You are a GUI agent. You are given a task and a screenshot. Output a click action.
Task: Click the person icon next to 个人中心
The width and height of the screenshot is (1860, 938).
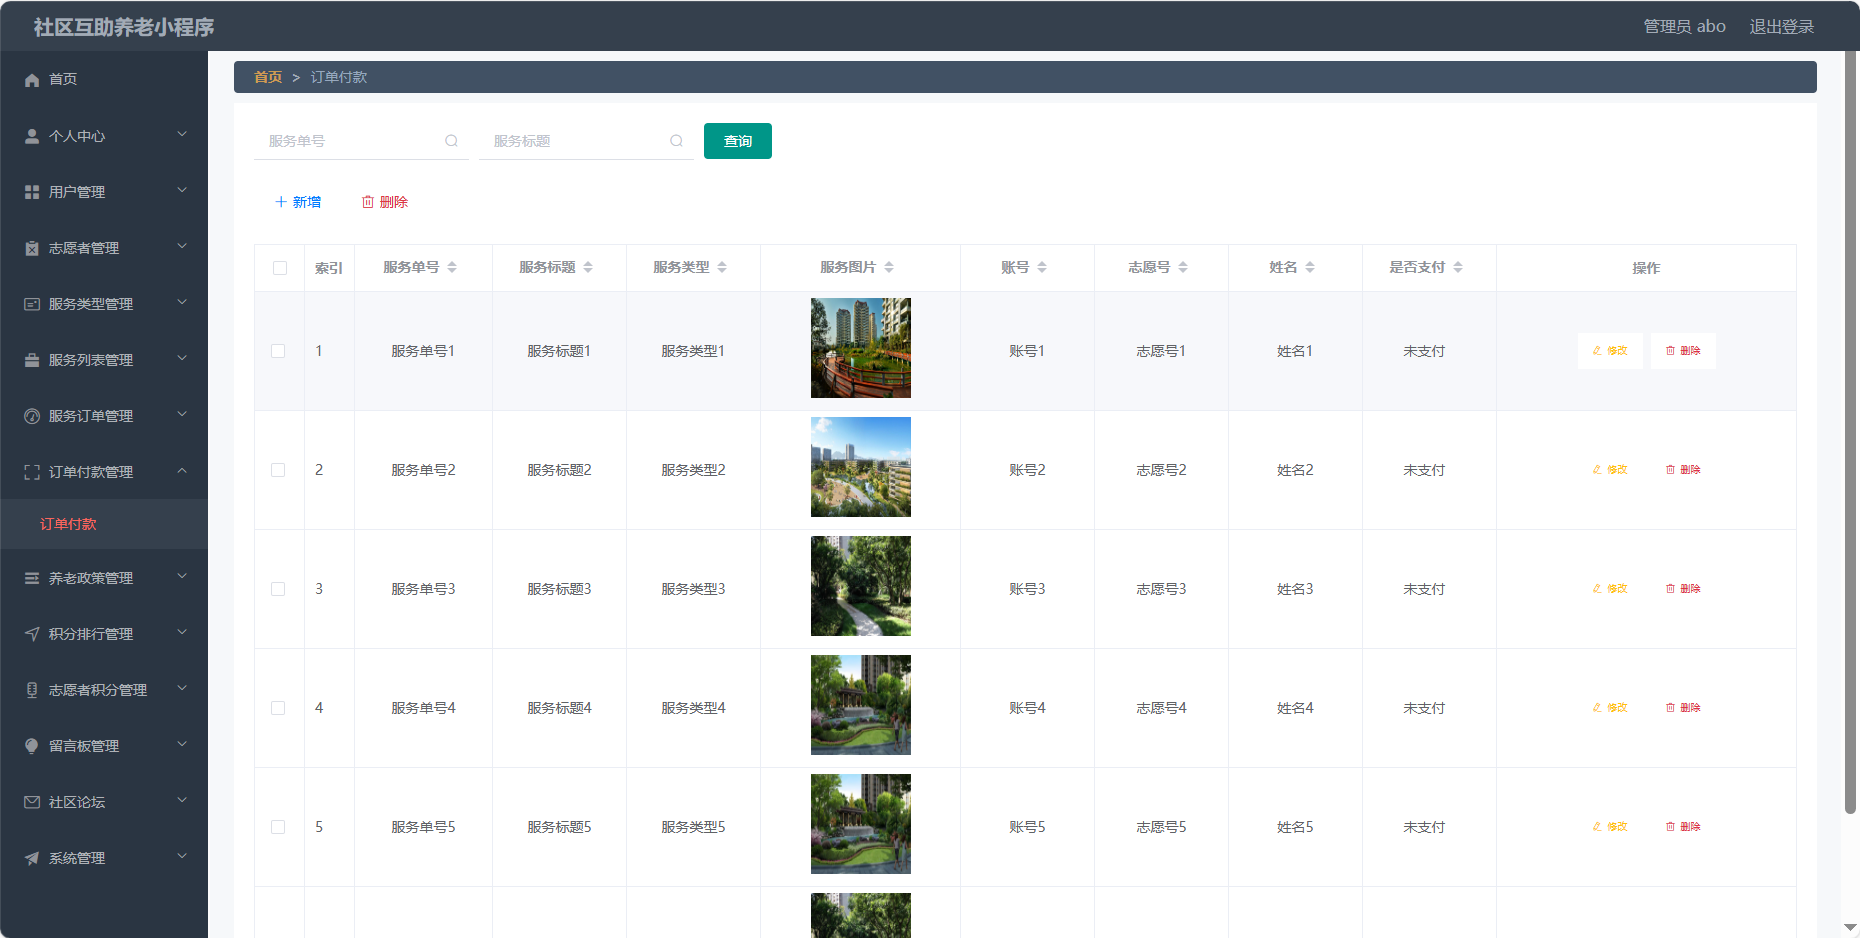click(32, 136)
